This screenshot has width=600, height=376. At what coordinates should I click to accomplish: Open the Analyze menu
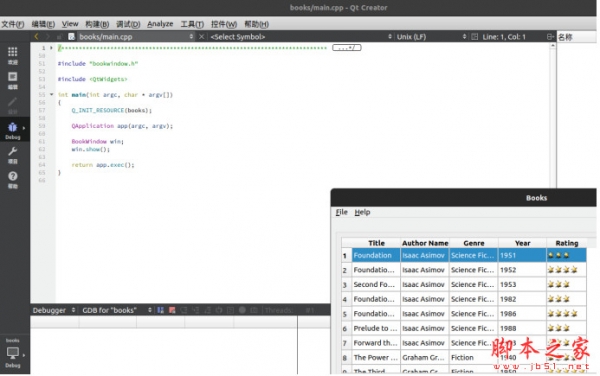(160, 24)
